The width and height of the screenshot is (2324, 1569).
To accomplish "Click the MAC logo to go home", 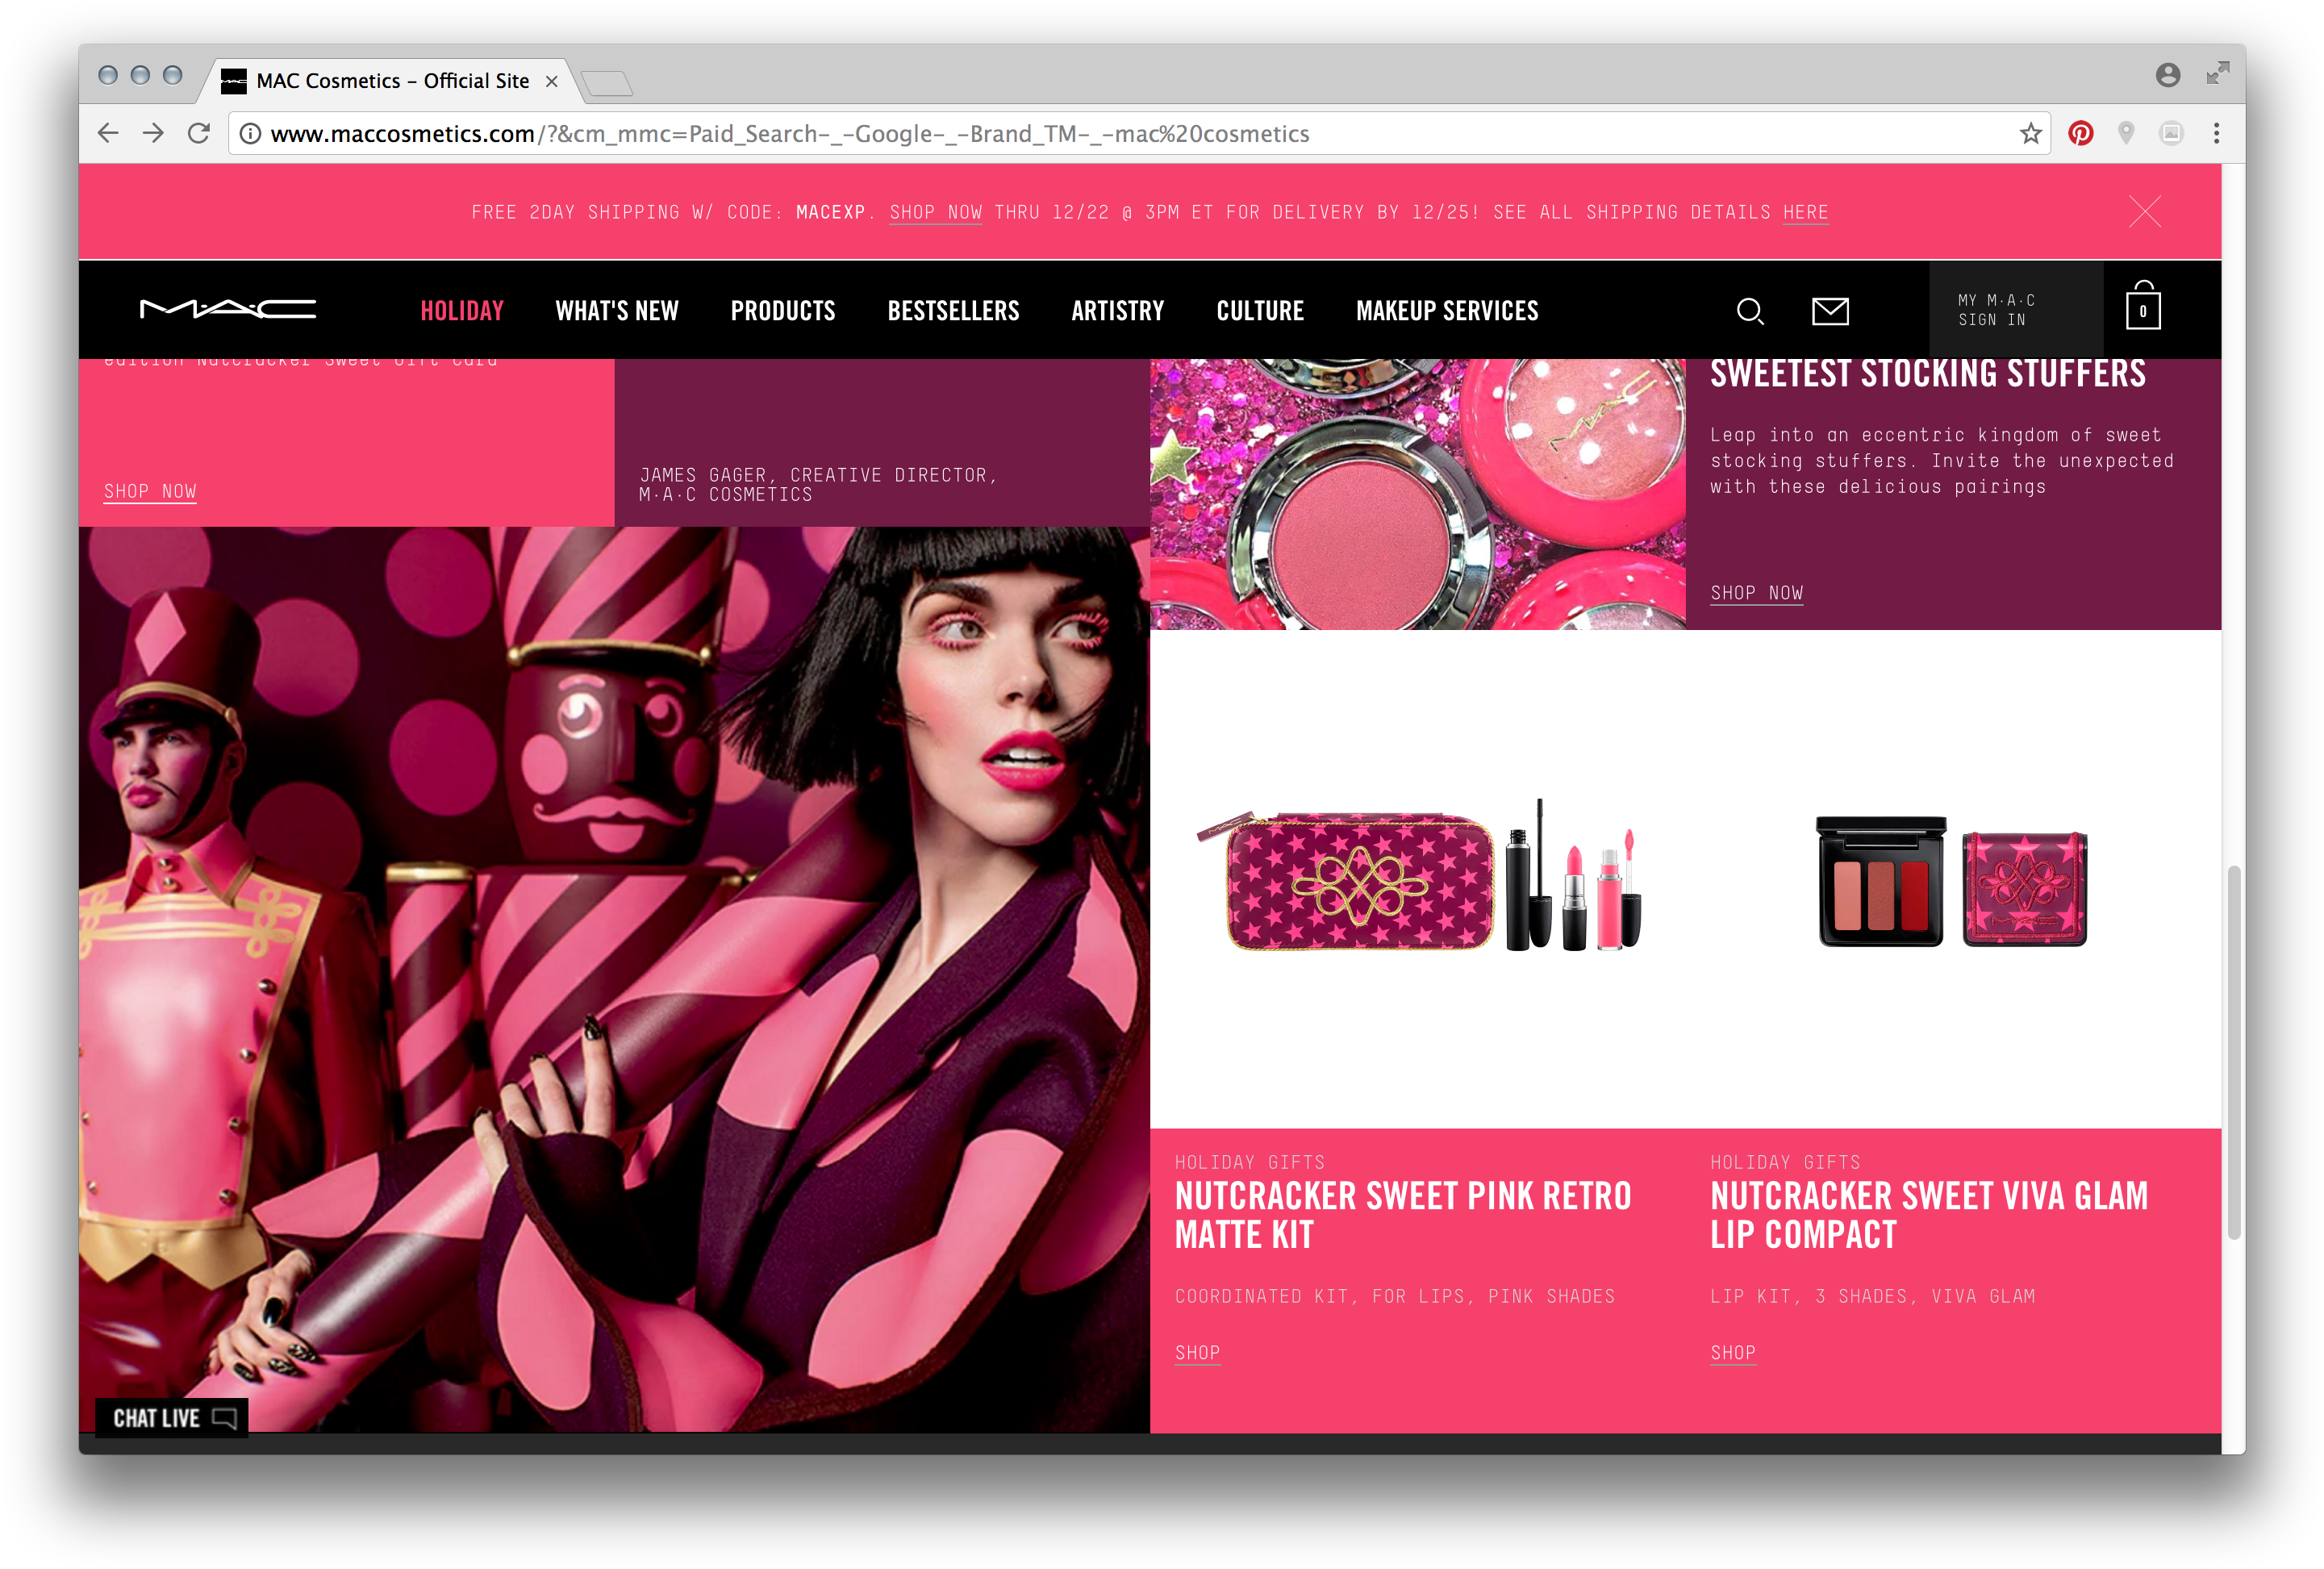I will pos(230,310).
